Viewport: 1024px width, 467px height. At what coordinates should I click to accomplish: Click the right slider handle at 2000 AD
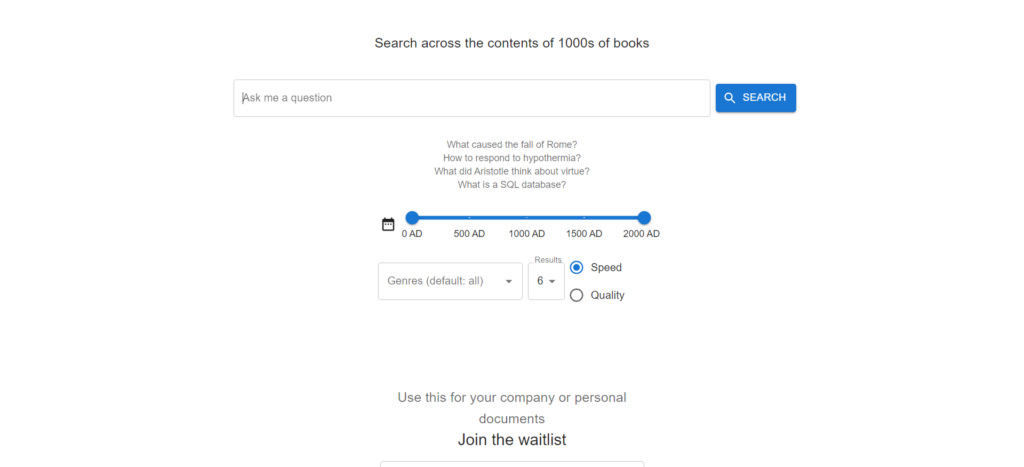(644, 218)
